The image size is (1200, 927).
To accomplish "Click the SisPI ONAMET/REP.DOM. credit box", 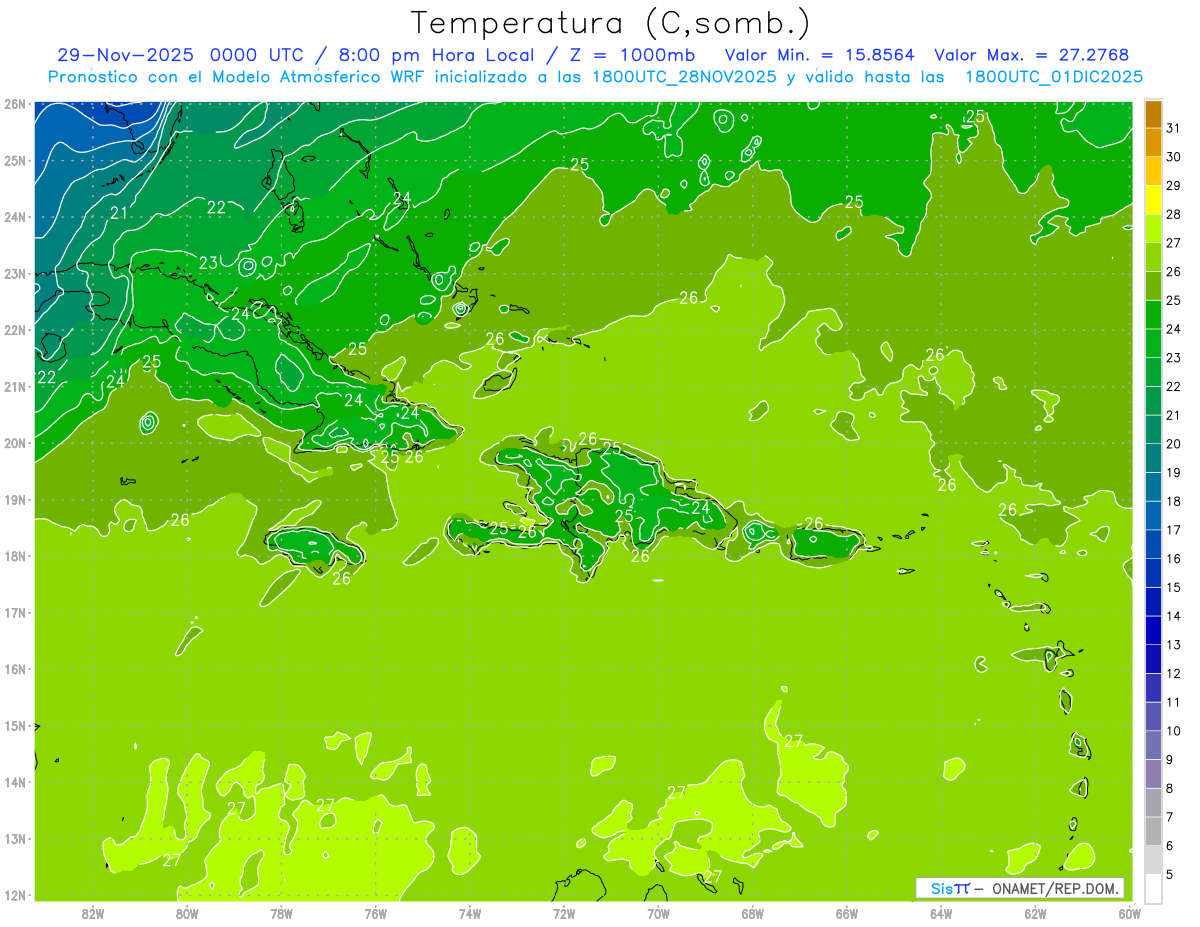I will pyautogui.click(x=1019, y=888).
